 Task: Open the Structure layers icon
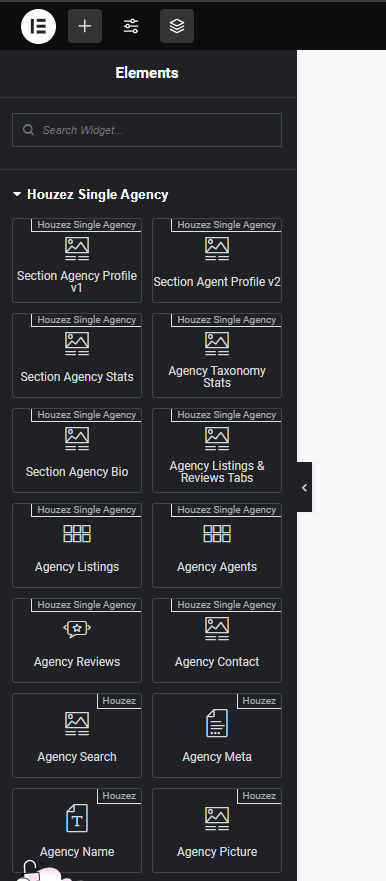click(177, 26)
